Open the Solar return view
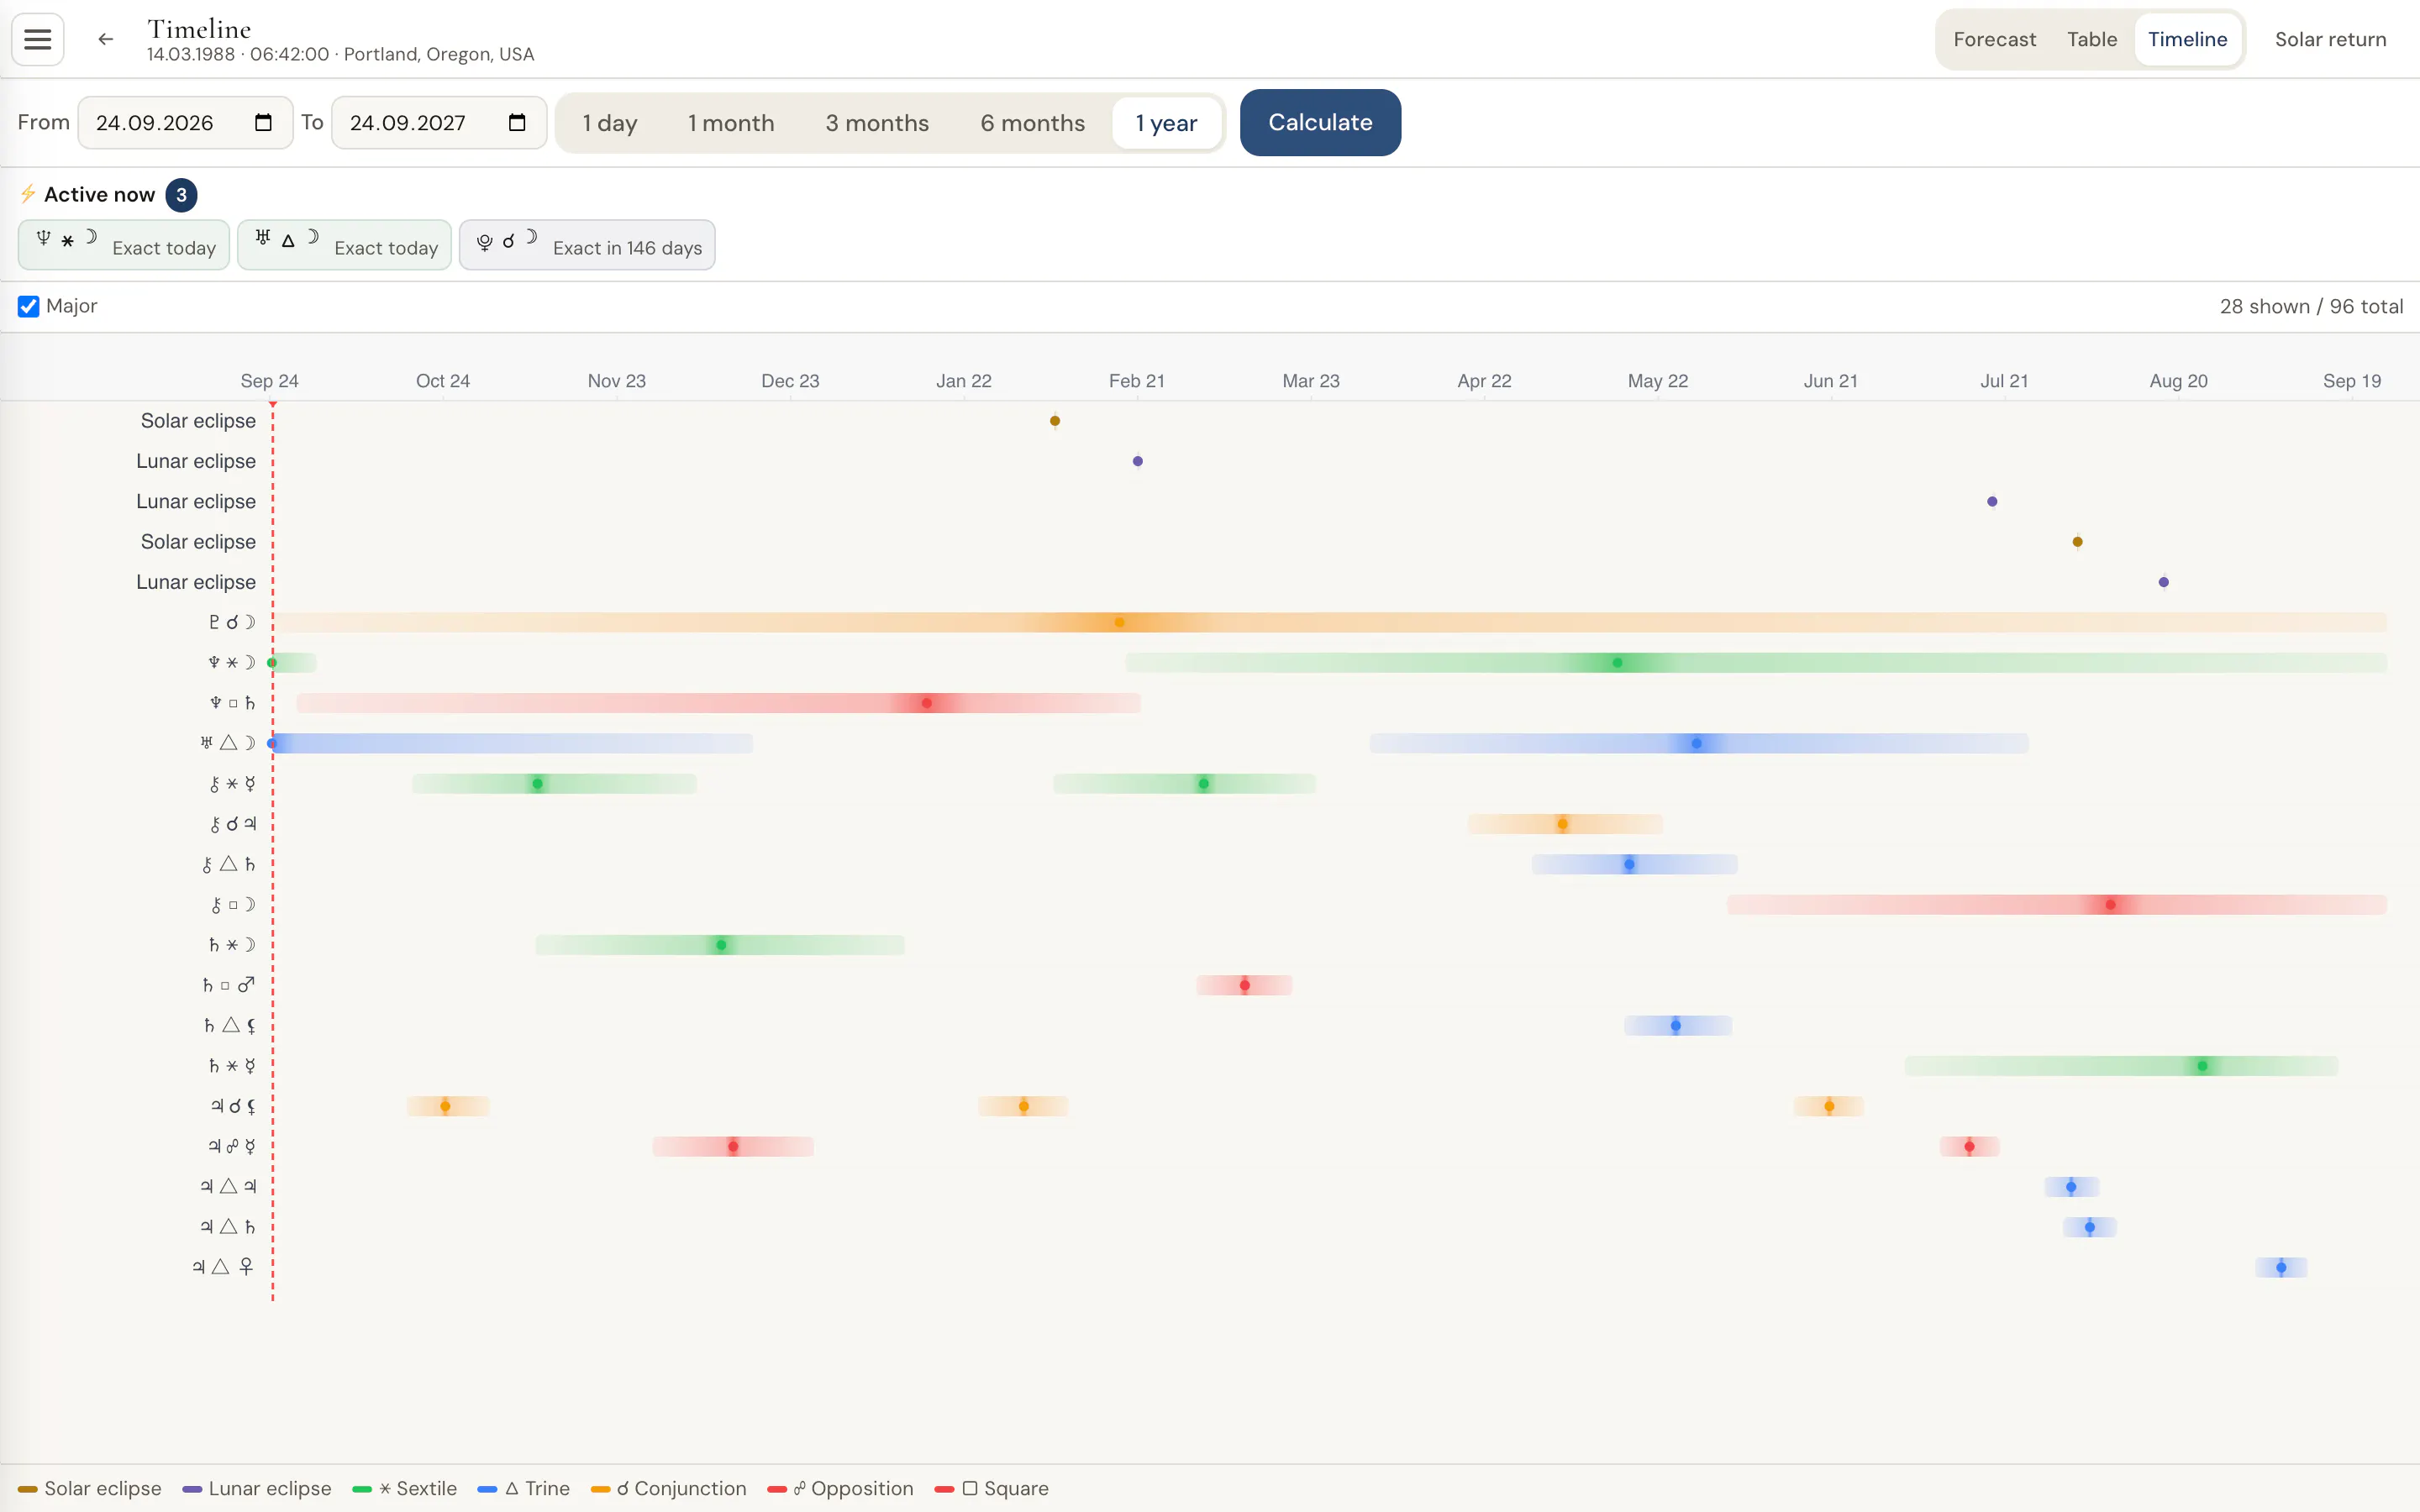 tap(2330, 39)
